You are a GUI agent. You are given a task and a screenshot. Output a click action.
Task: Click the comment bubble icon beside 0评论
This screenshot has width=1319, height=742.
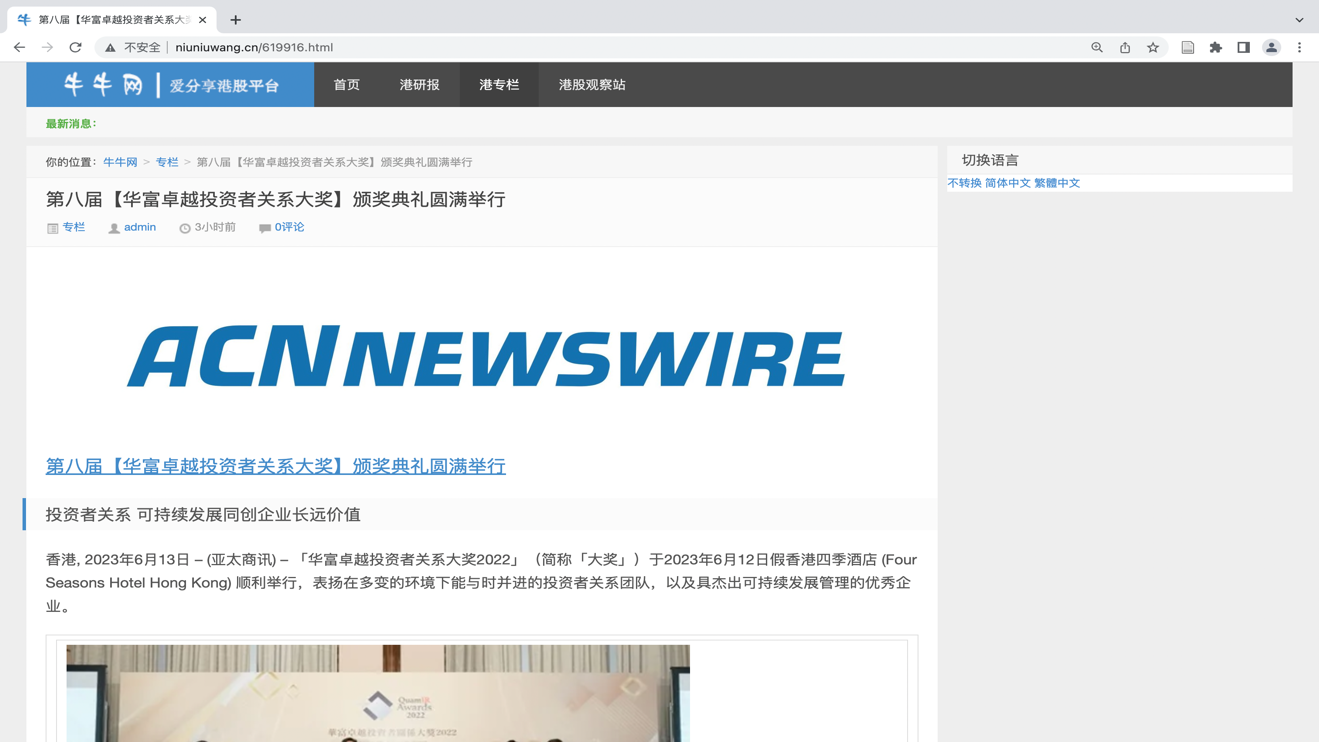pos(265,228)
